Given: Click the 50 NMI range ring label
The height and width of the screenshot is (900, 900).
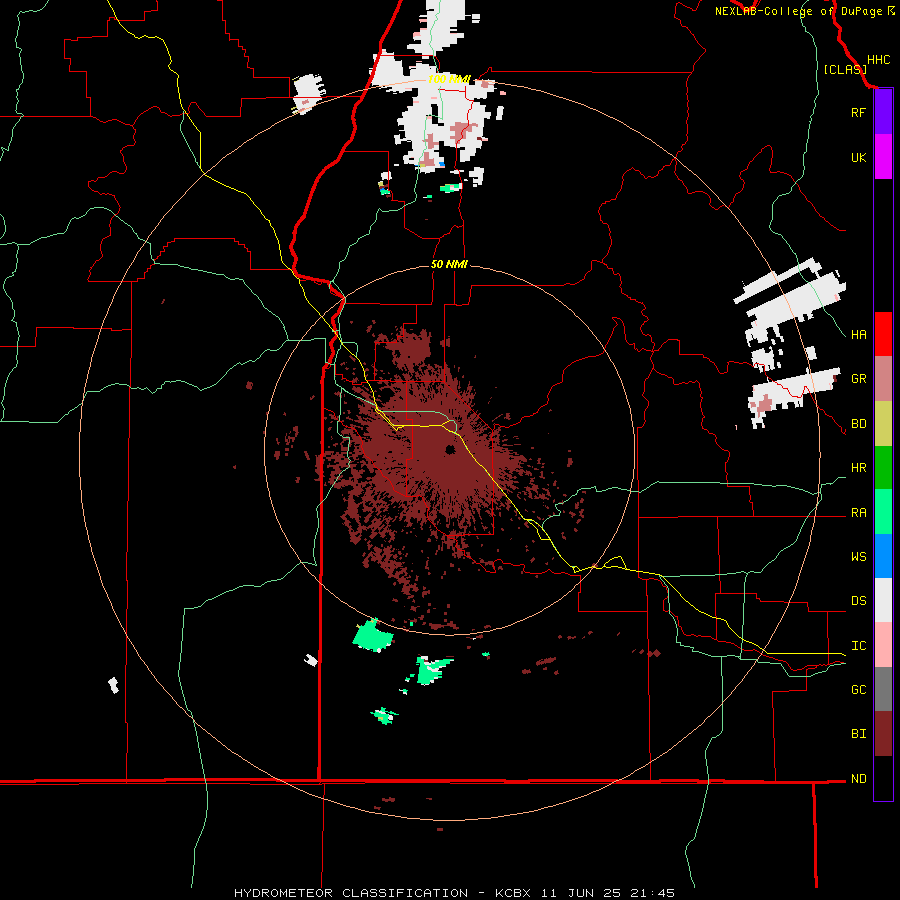Looking at the screenshot, I should point(449,264).
